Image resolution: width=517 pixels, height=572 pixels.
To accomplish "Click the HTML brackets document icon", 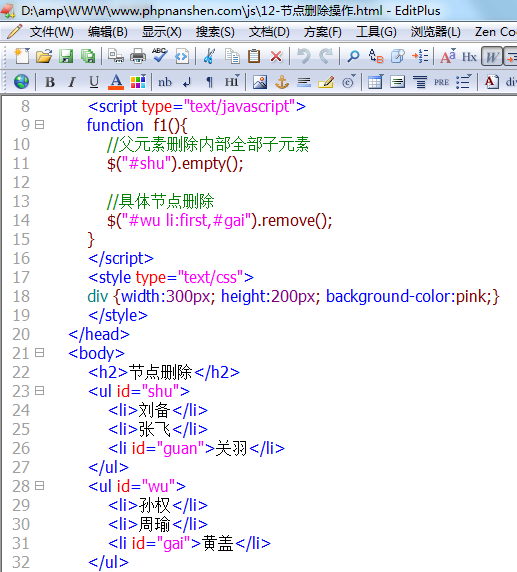I will [182, 57].
